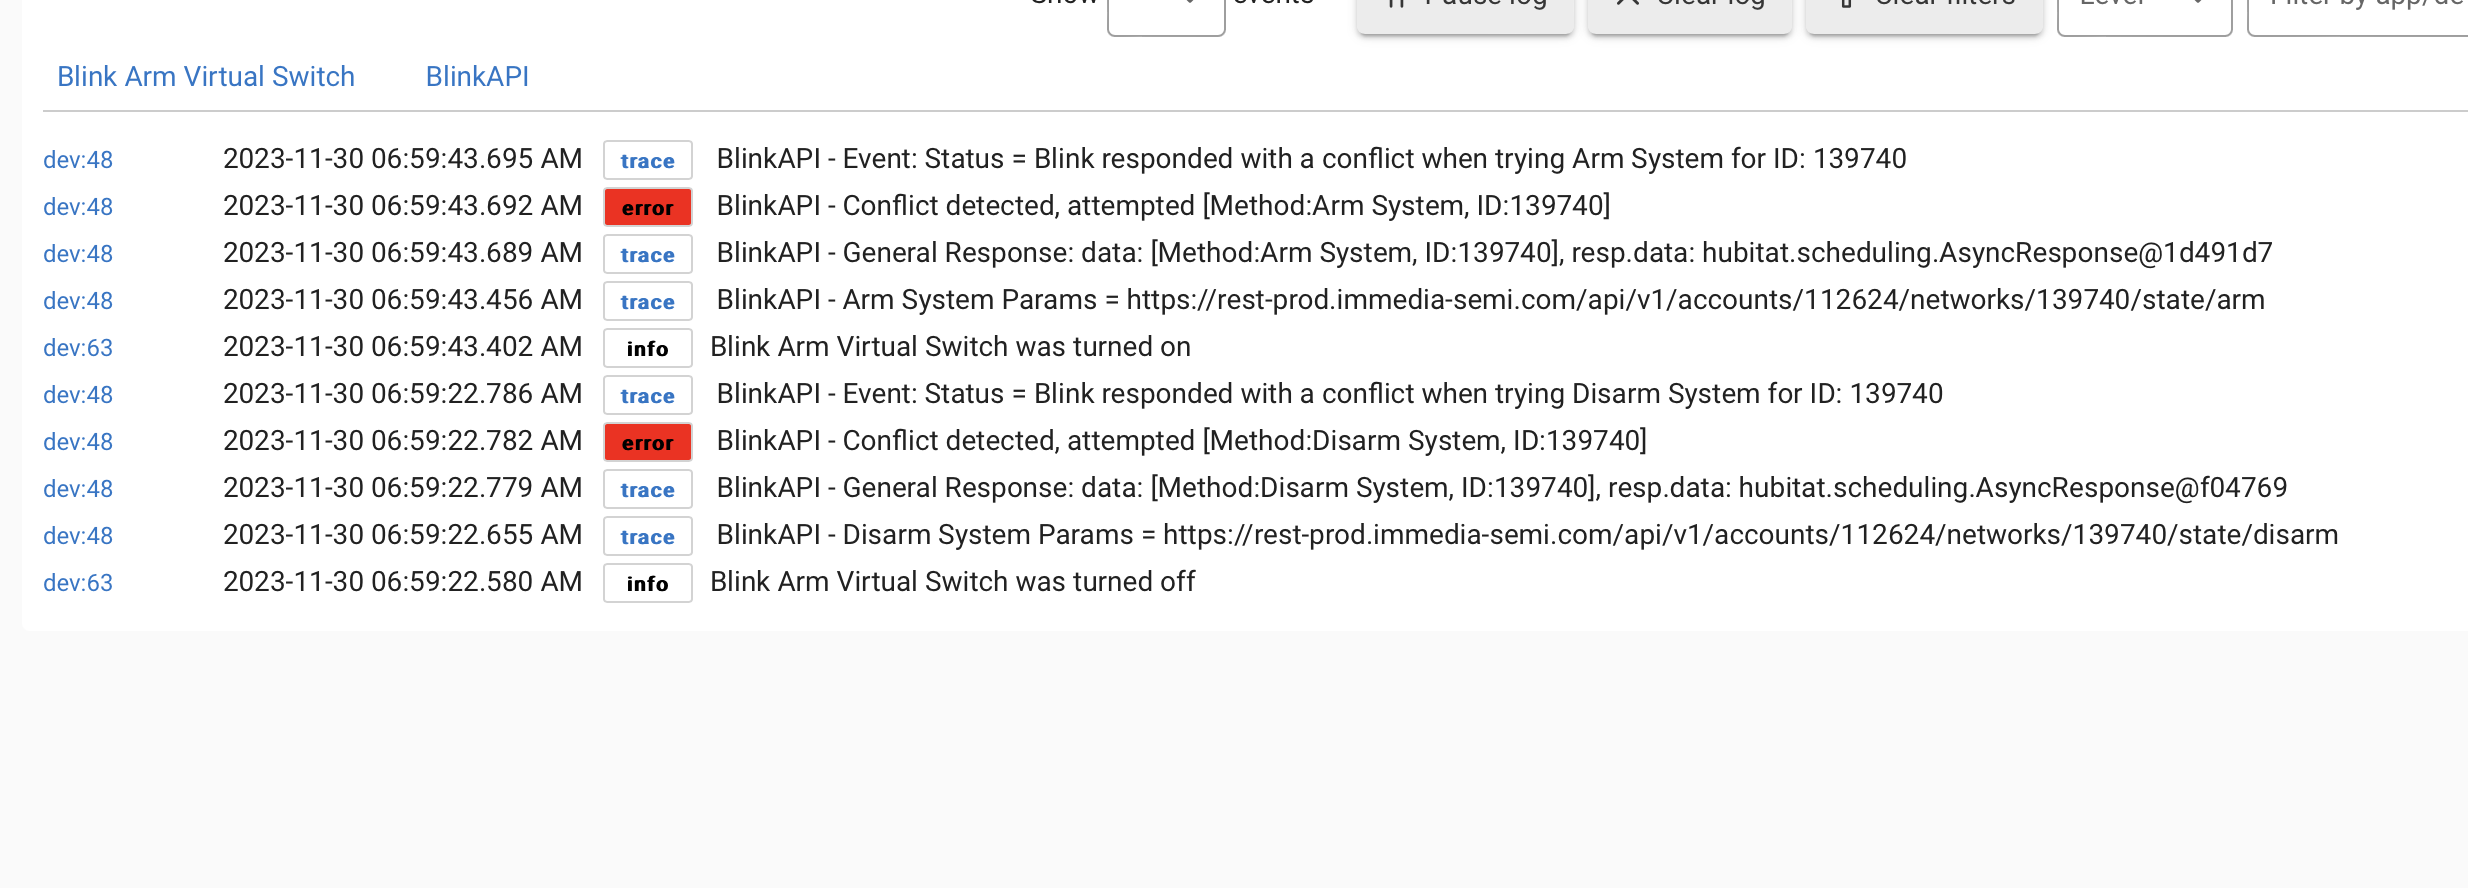This screenshot has width=2468, height=888.
Task: Select timestamp 2023-11-30 06:59:22.786 AM
Action: tap(402, 394)
